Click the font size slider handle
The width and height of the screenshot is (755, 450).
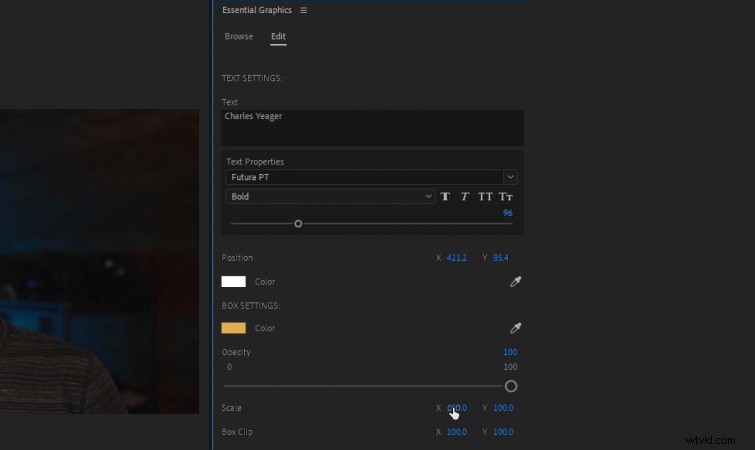pyautogui.click(x=298, y=224)
